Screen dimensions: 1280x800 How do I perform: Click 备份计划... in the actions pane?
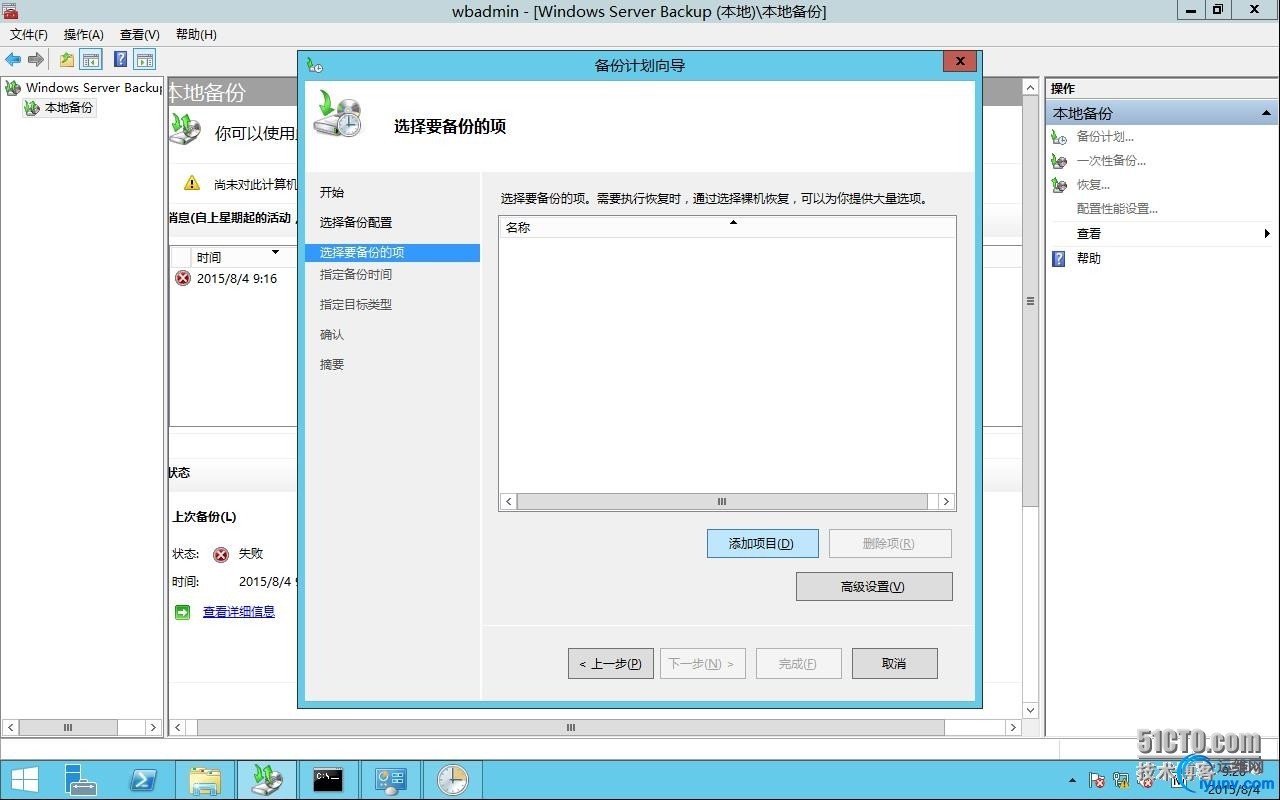1105,137
